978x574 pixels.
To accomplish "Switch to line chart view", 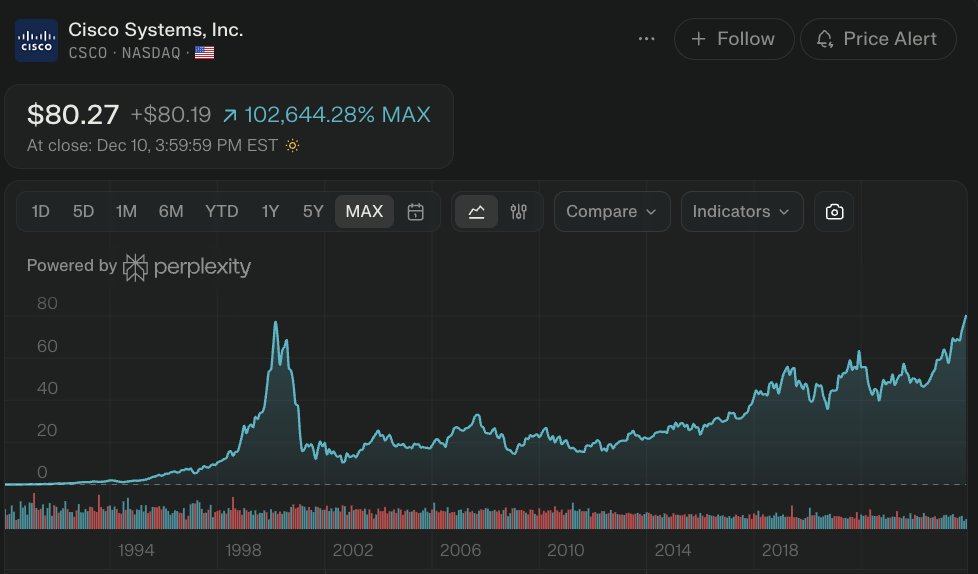I will coord(476,212).
